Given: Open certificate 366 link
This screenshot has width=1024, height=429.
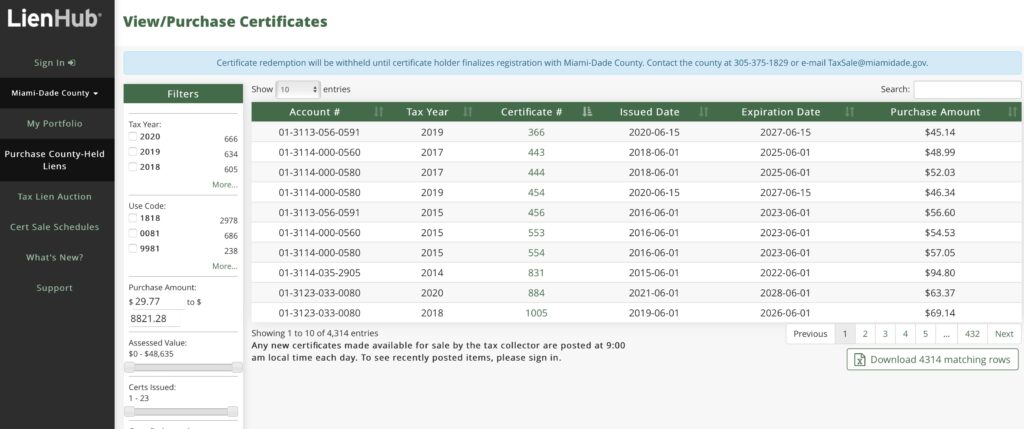Looking at the screenshot, I should pos(536,132).
